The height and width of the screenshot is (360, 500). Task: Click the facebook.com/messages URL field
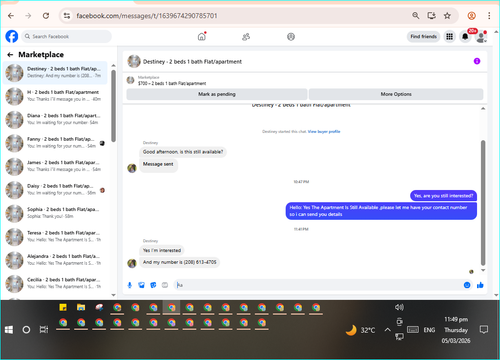click(x=147, y=16)
